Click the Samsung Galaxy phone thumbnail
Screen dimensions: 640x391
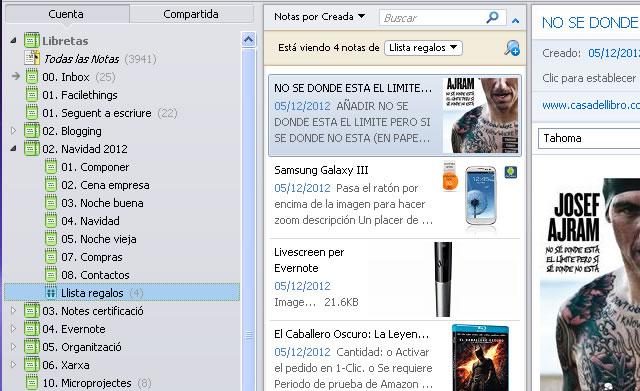click(481, 195)
